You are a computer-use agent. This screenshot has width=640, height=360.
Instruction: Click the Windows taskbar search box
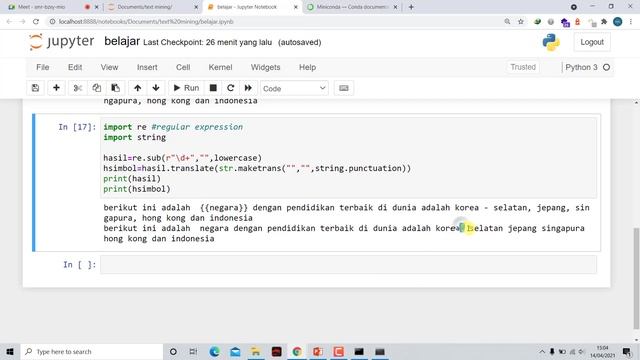coord(92,351)
